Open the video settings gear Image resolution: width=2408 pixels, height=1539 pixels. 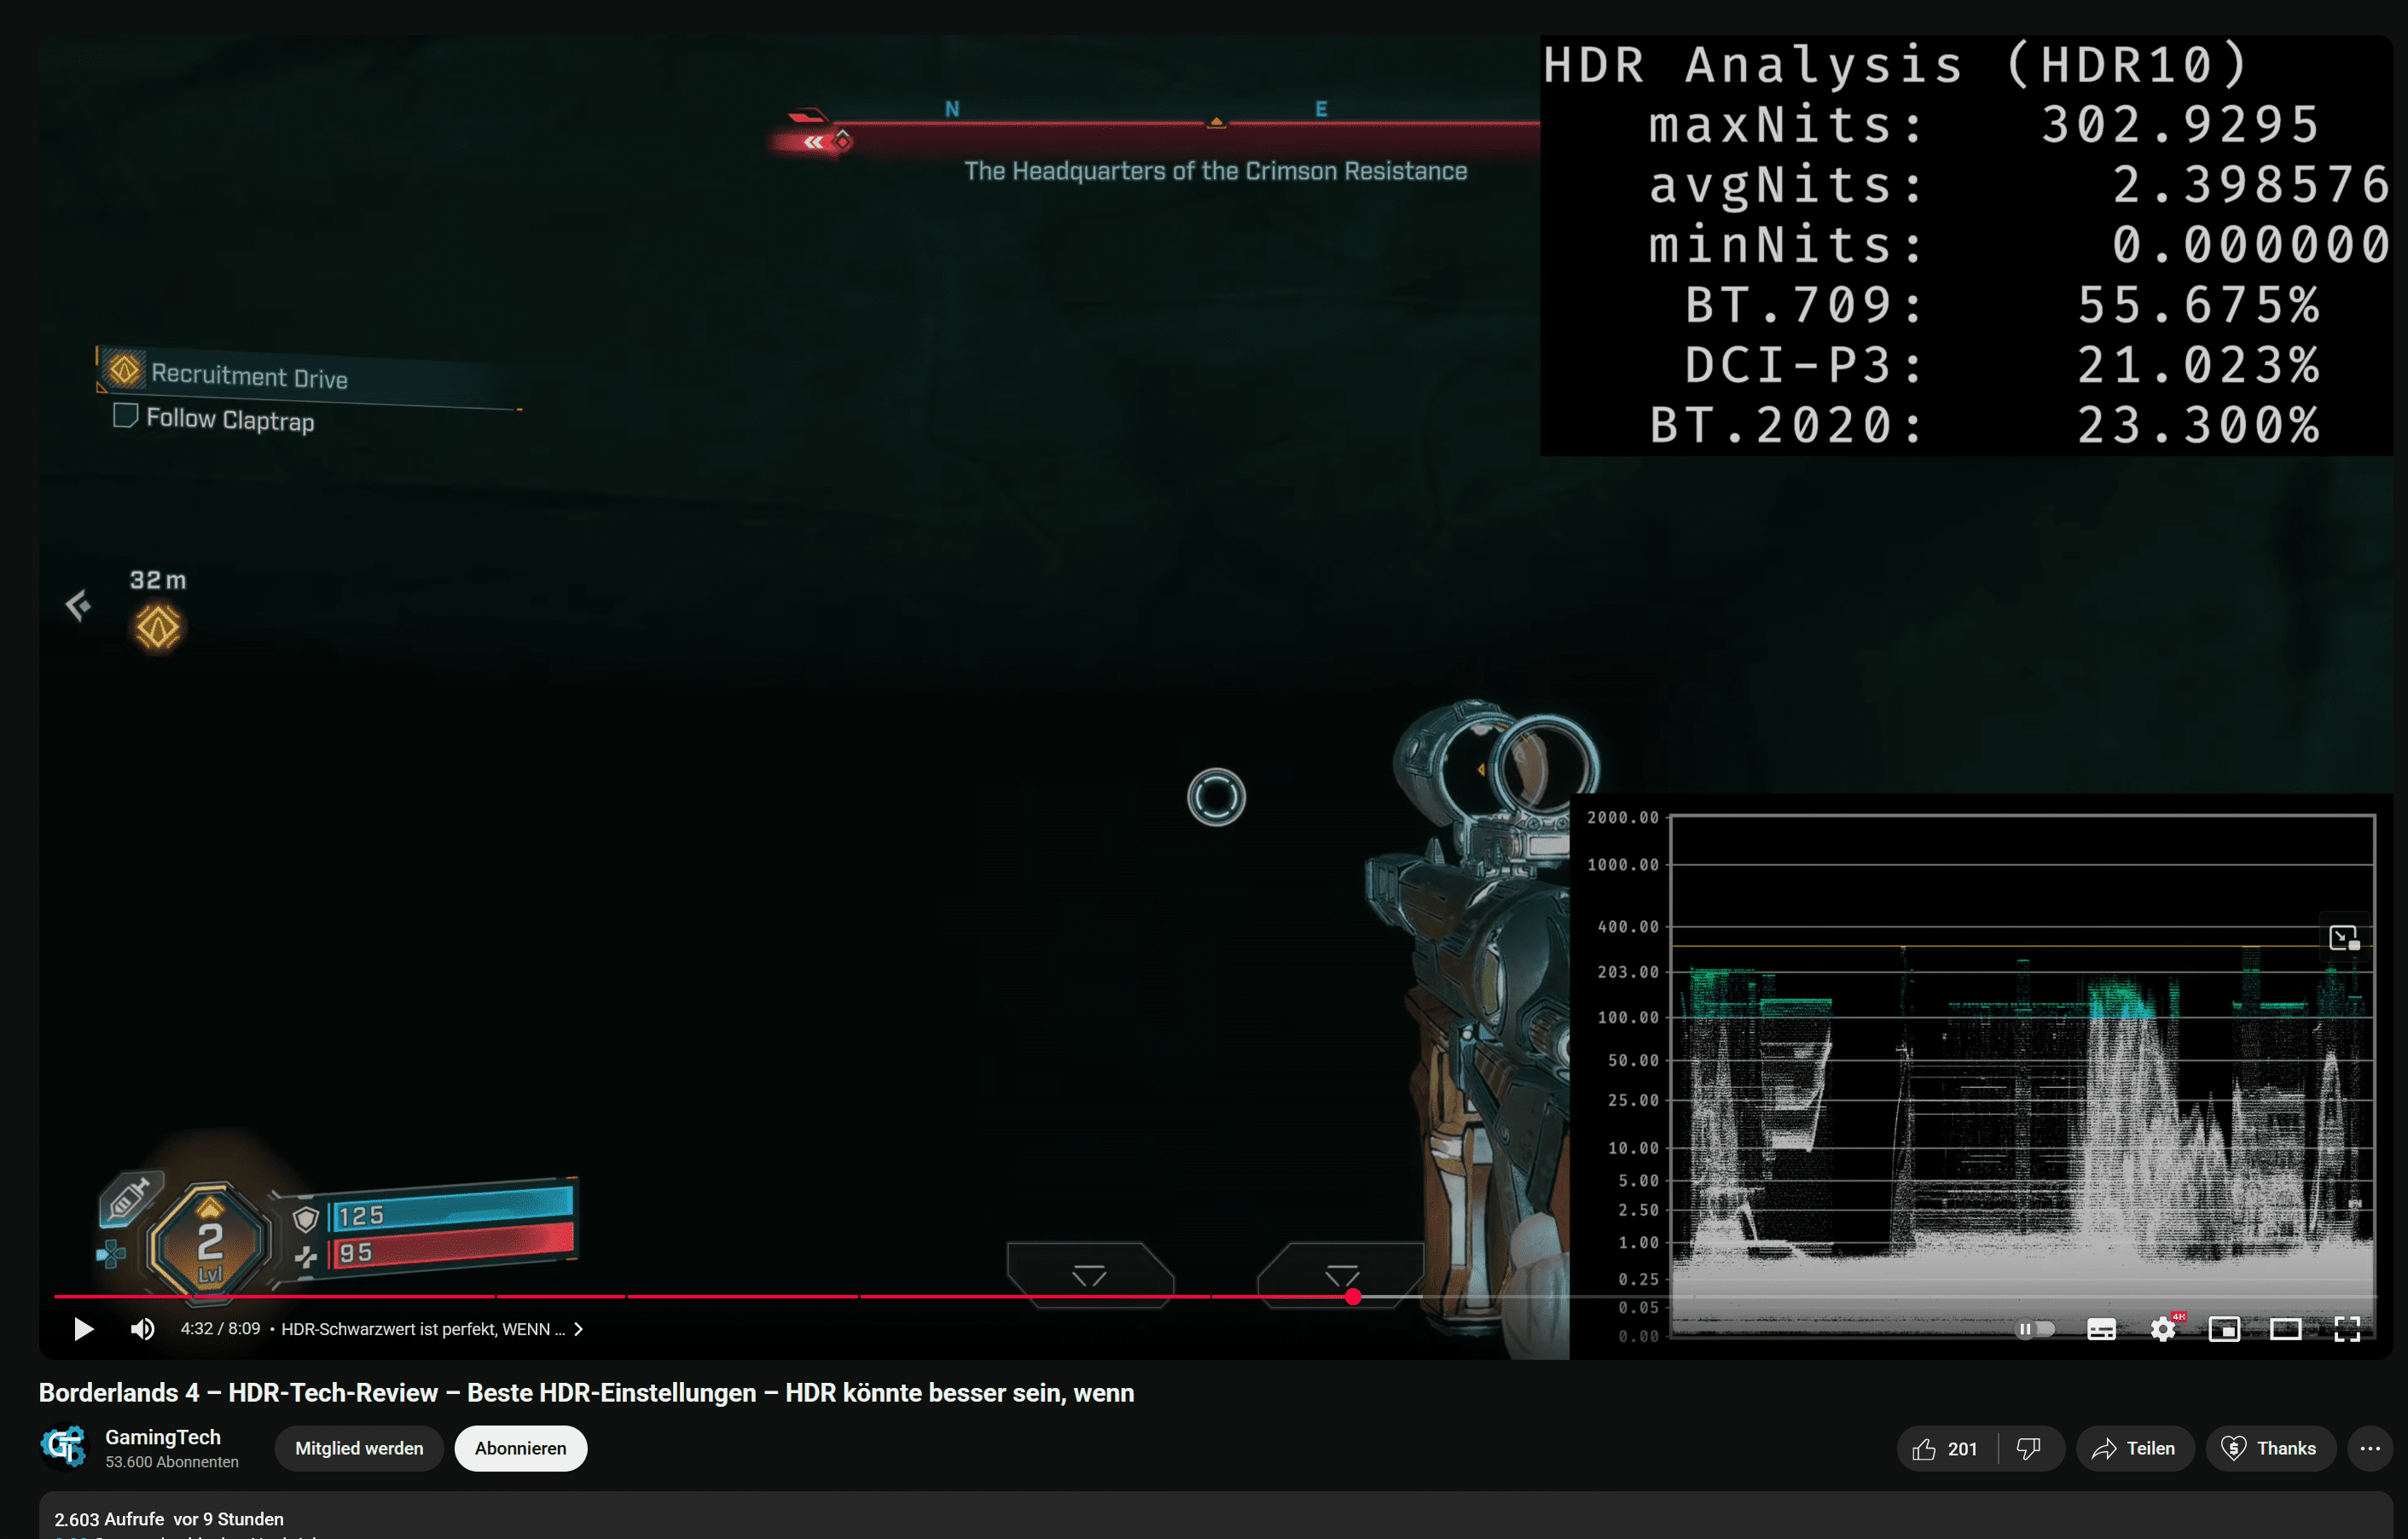[x=2163, y=1329]
